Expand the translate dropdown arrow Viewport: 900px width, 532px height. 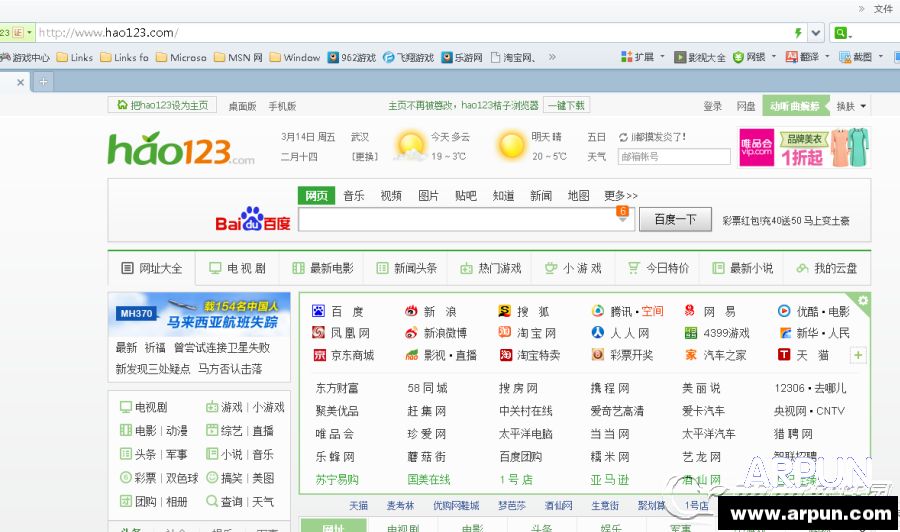tap(827, 57)
